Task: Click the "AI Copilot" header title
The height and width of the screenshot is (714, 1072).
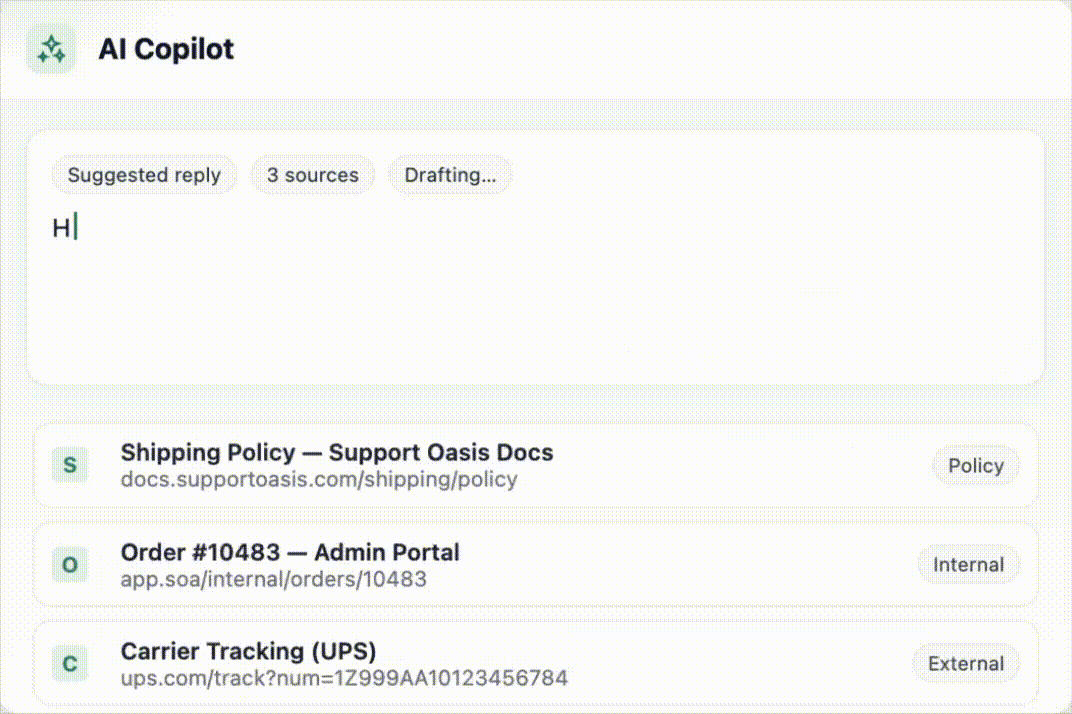Action: click(166, 48)
